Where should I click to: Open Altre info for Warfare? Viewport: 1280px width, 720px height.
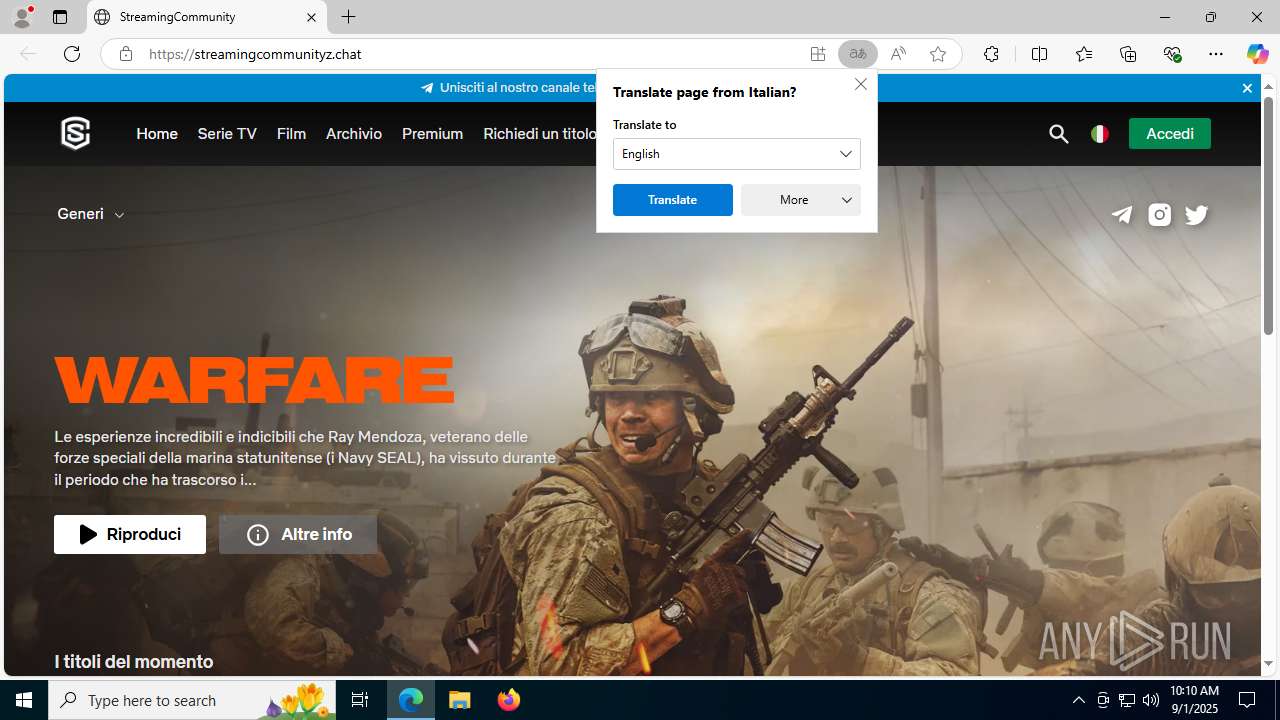point(298,534)
